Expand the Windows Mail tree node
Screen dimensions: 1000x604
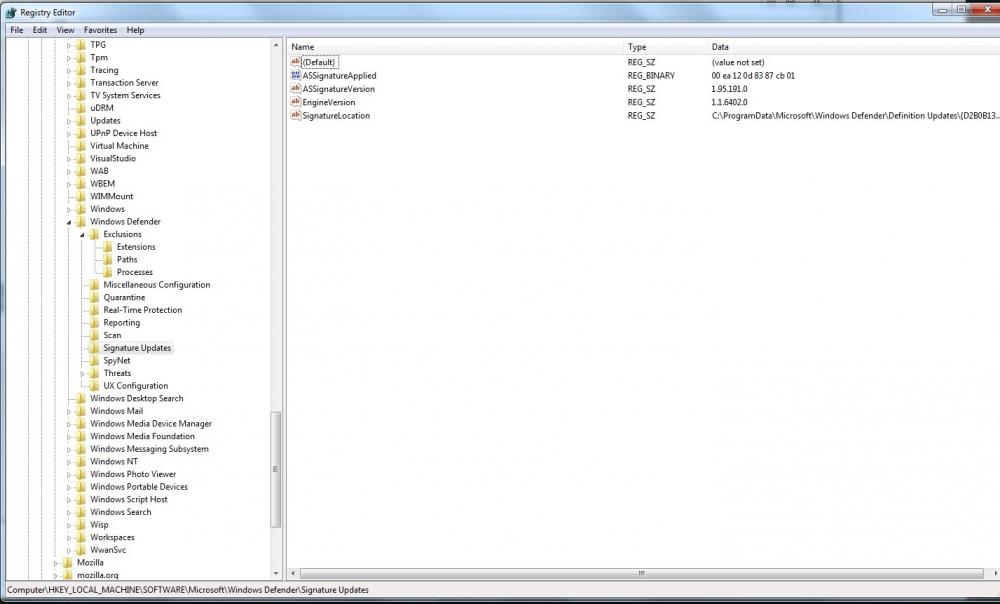click(x=69, y=411)
